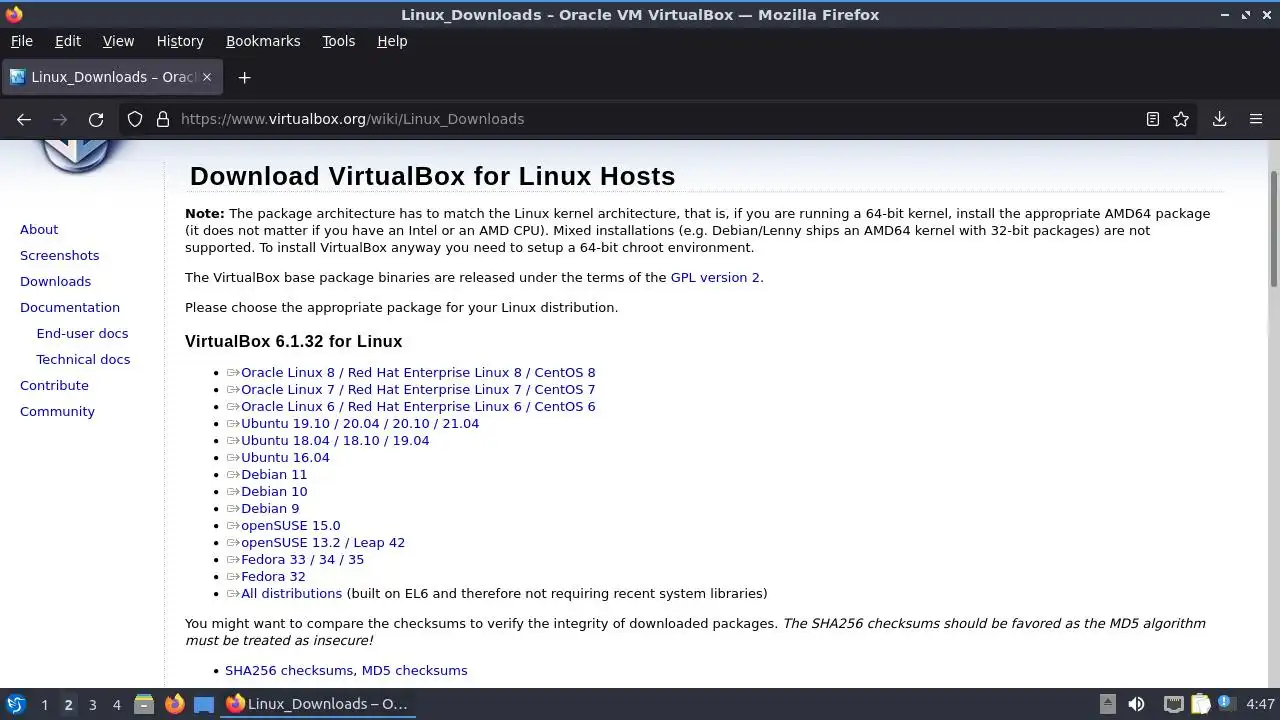Open the About page link
This screenshot has width=1280, height=720.
tap(39, 229)
